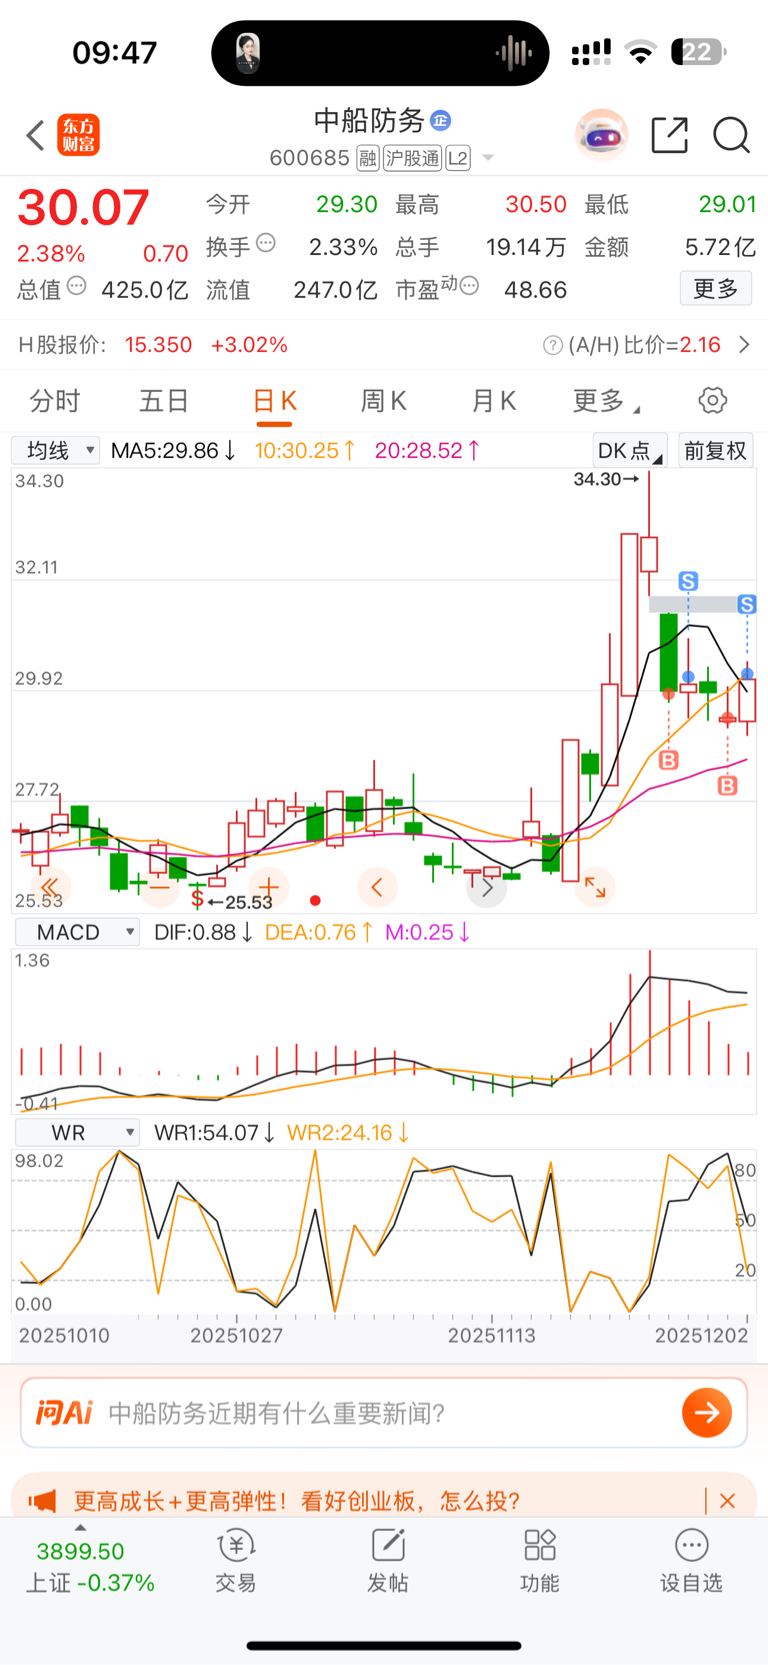Screen dimensions: 768x1665
Task: Tap the 问Ai question input field
Action: click(x=384, y=1413)
